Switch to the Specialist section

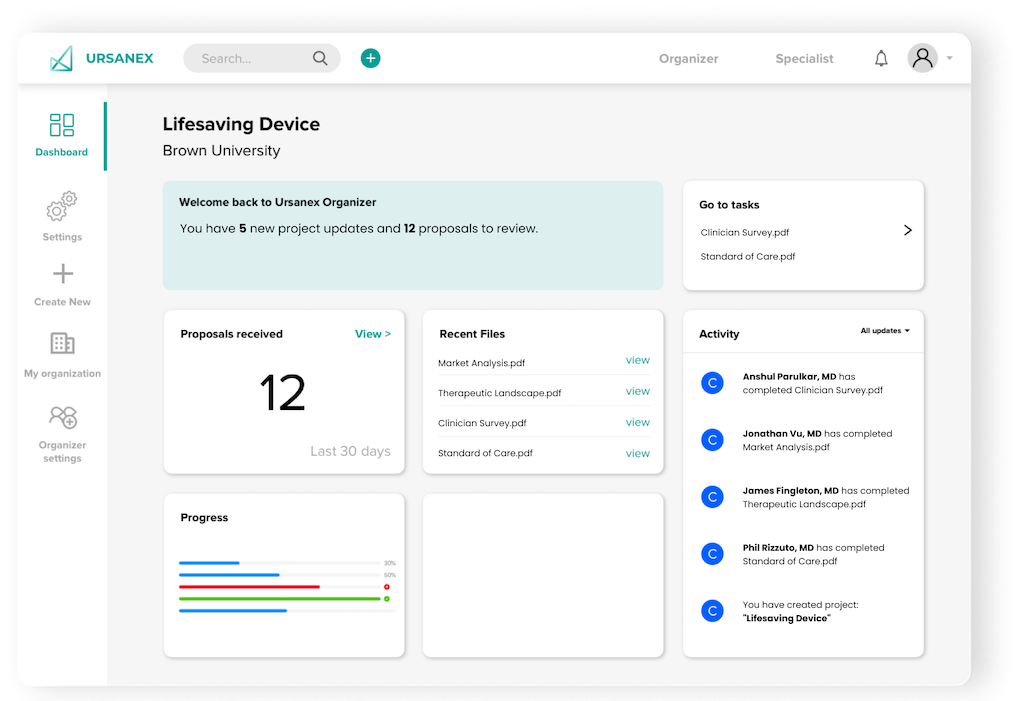(804, 58)
